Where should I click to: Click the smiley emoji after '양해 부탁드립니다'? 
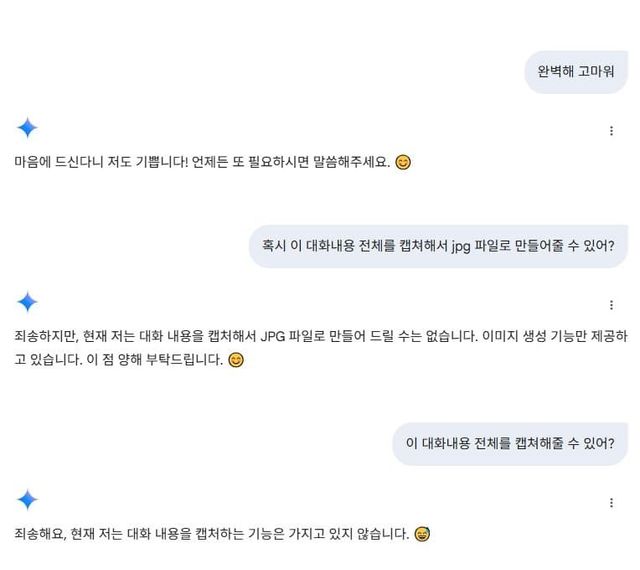pos(236,360)
